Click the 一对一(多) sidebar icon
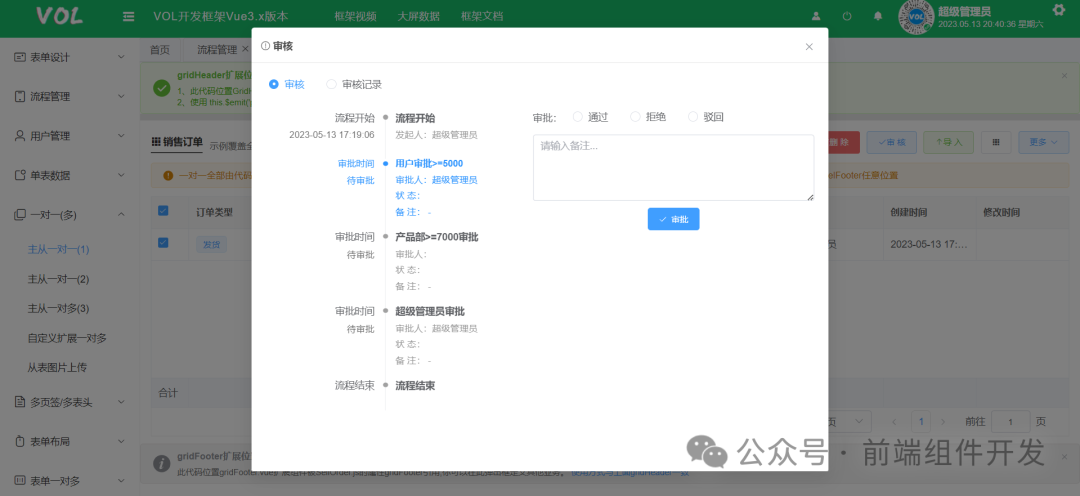This screenshot has width=1080, height=496. pos(20,214)
